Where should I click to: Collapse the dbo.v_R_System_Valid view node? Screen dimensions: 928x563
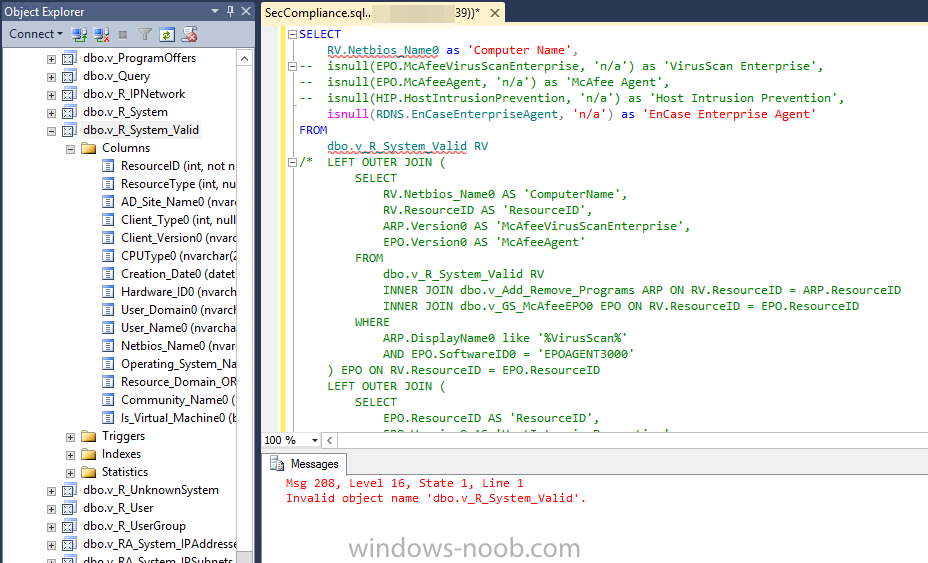tap(51, 131)
